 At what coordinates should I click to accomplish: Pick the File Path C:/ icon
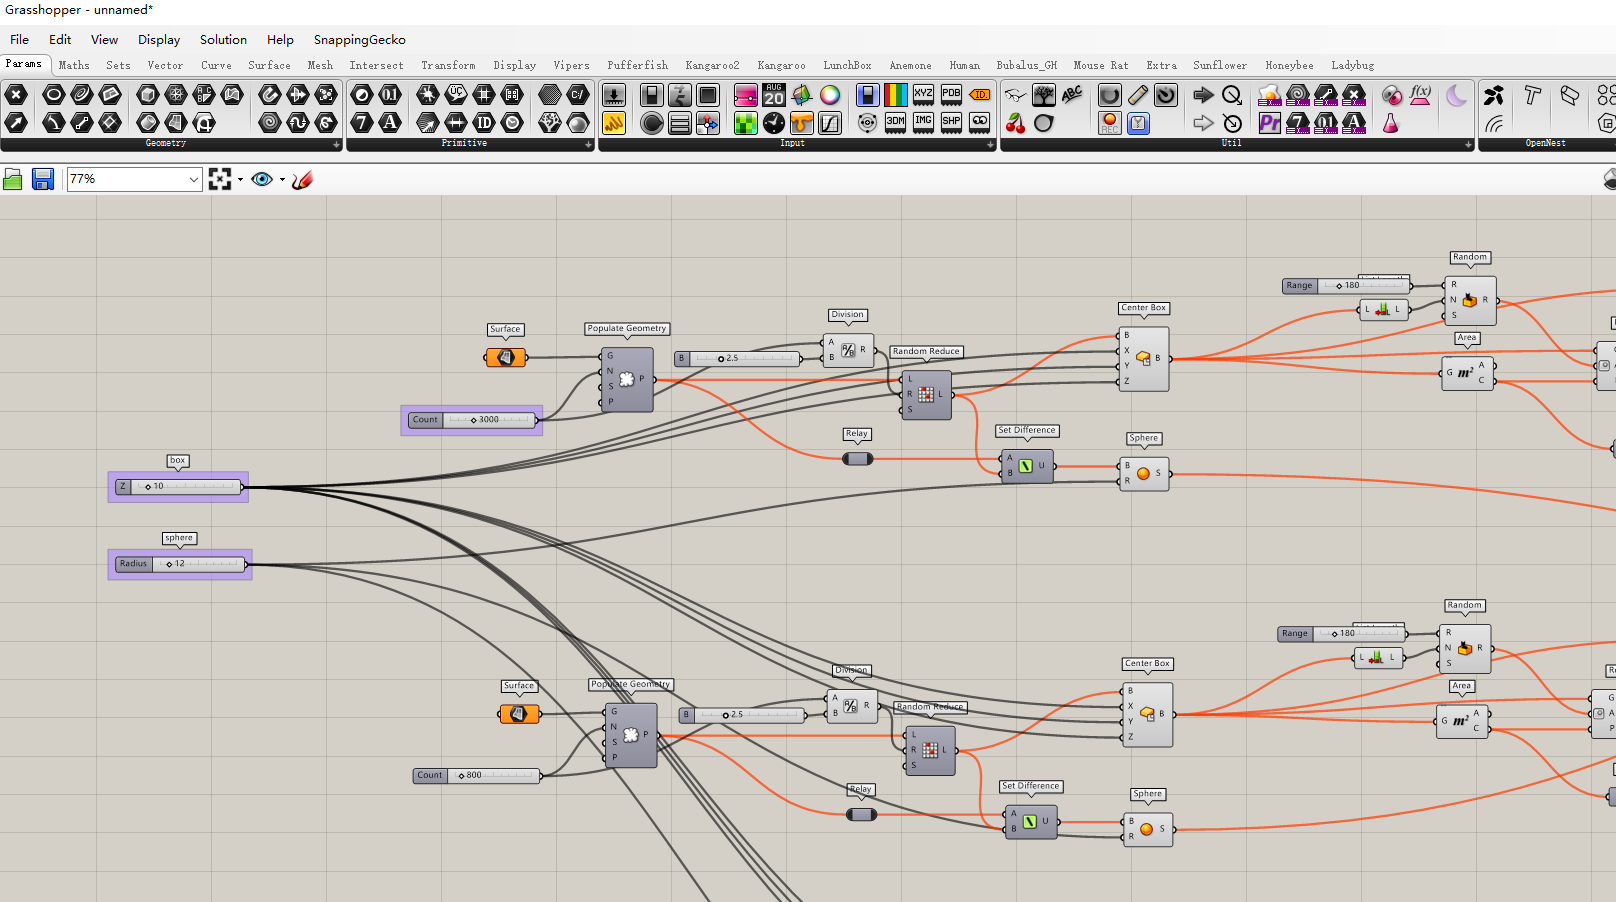pos(578,95)
